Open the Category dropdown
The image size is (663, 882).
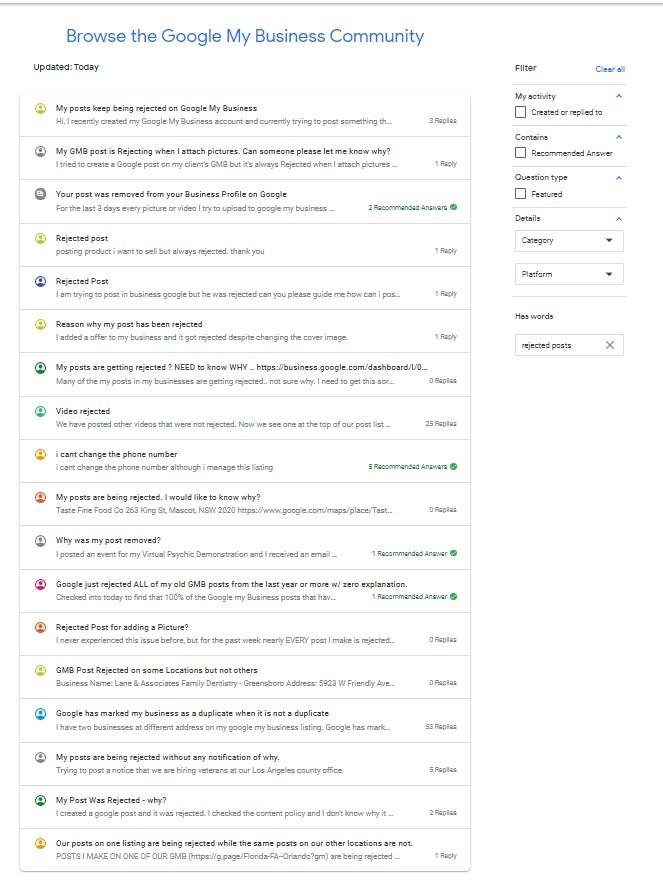[569, 241]
